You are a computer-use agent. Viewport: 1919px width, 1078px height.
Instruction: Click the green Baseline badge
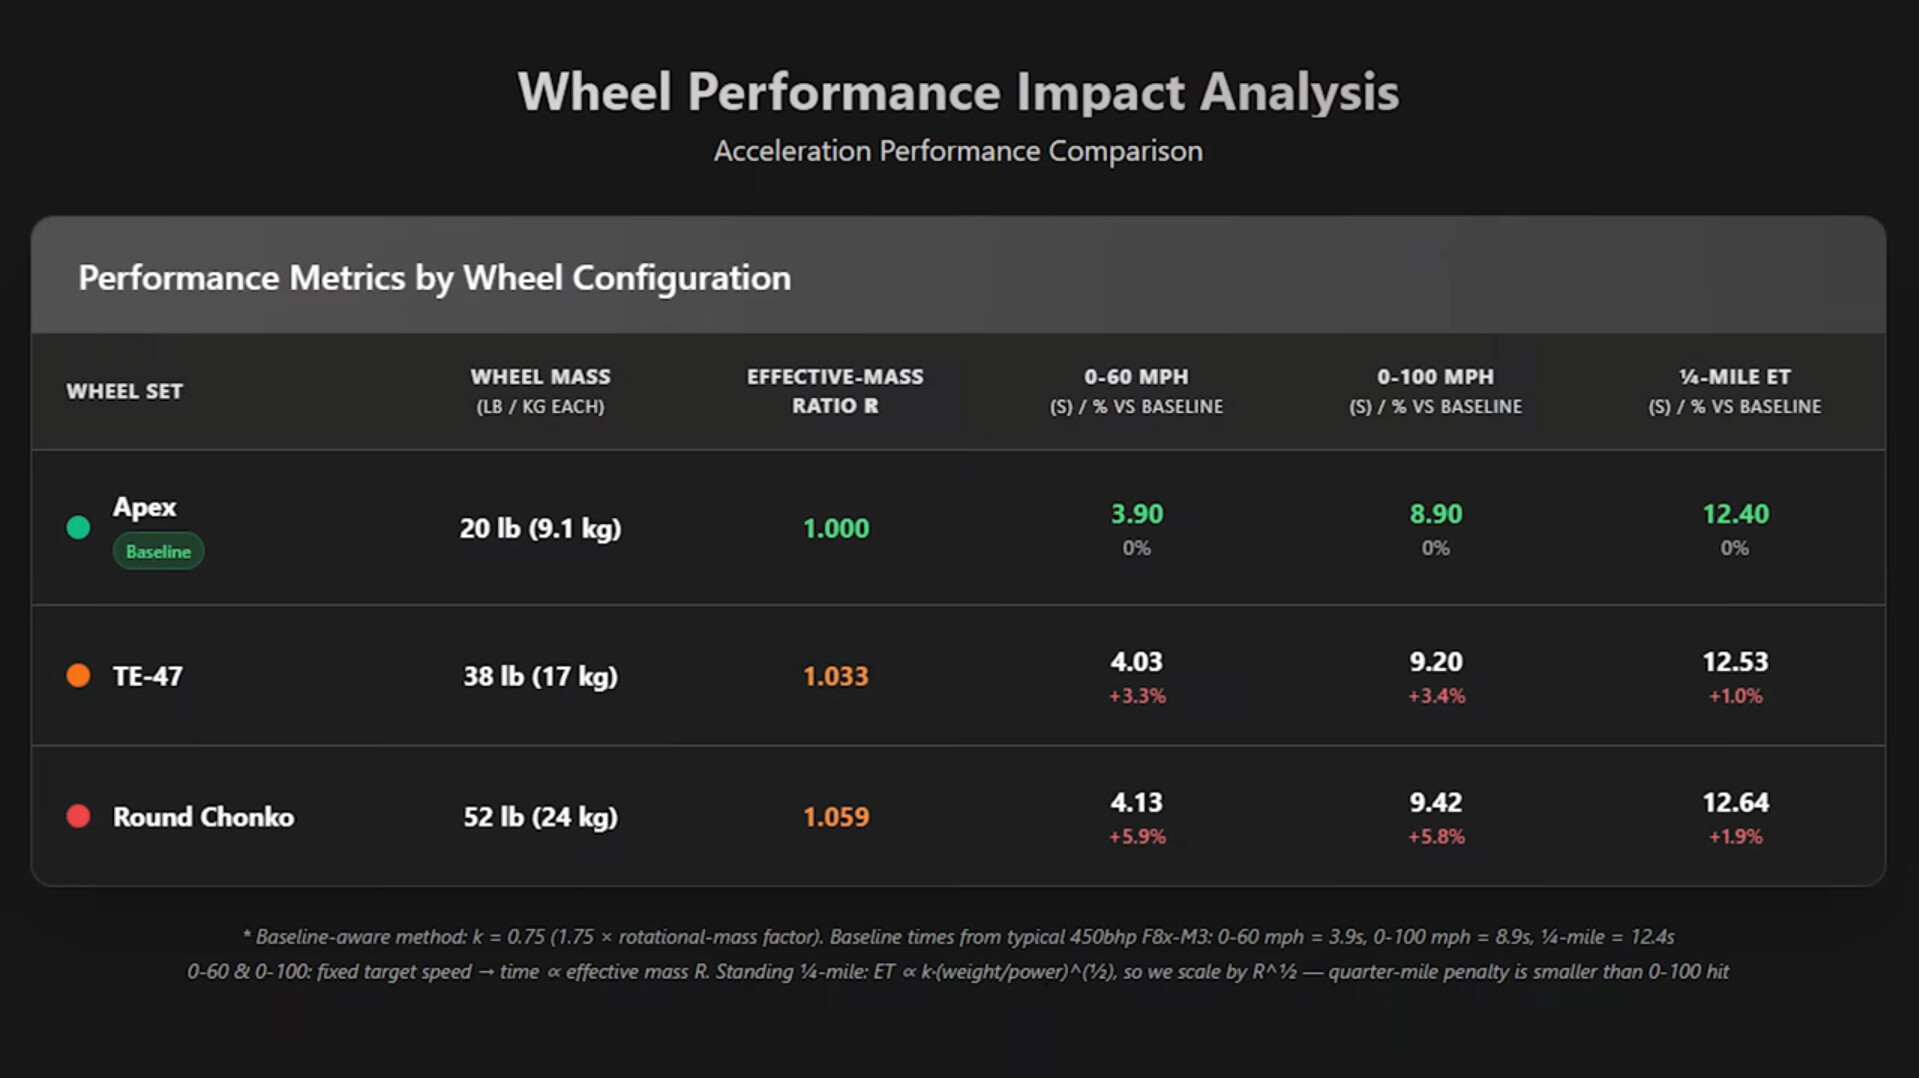point(158,551)
